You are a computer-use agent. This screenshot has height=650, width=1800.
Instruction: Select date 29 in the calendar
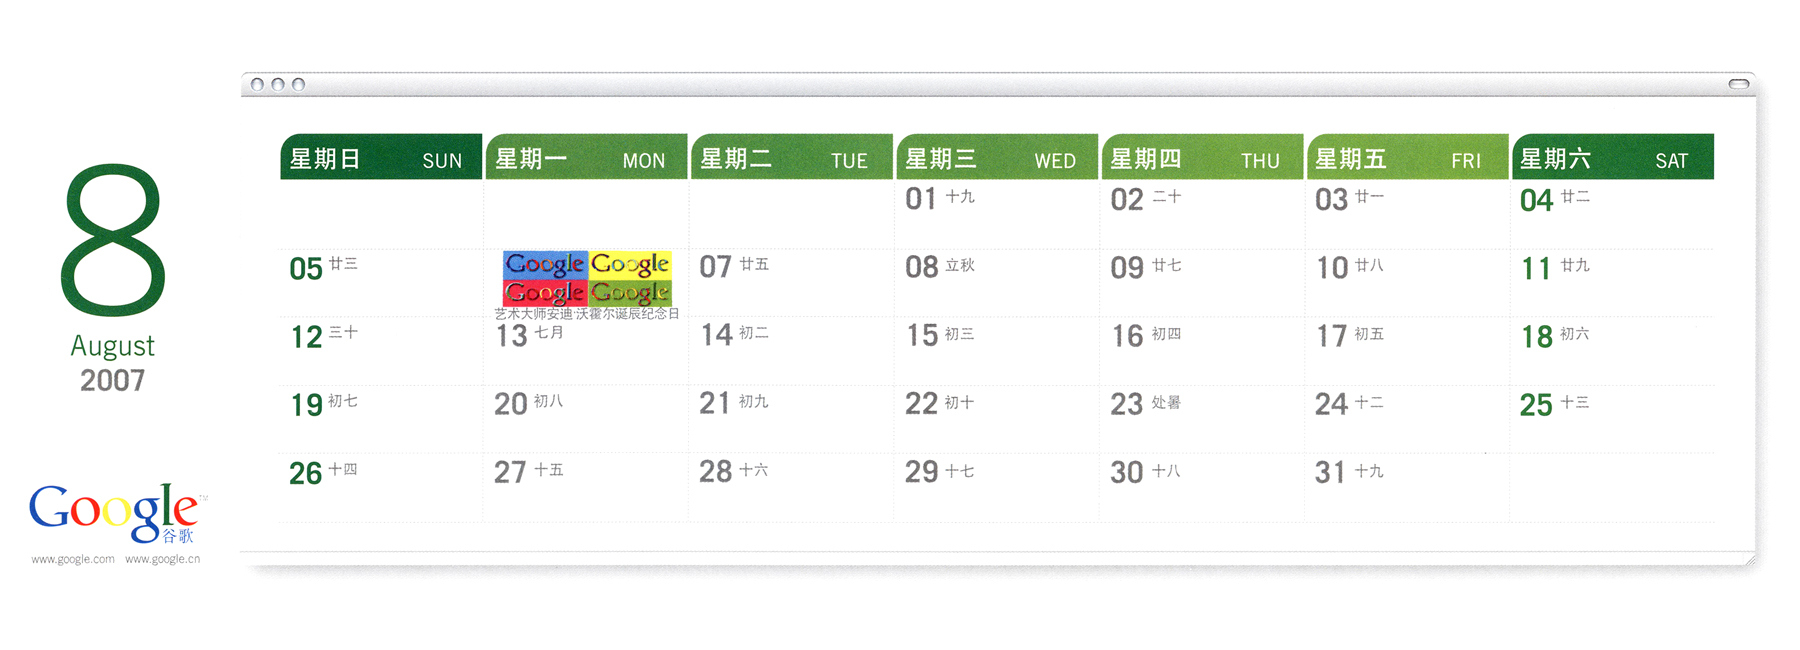922,472
